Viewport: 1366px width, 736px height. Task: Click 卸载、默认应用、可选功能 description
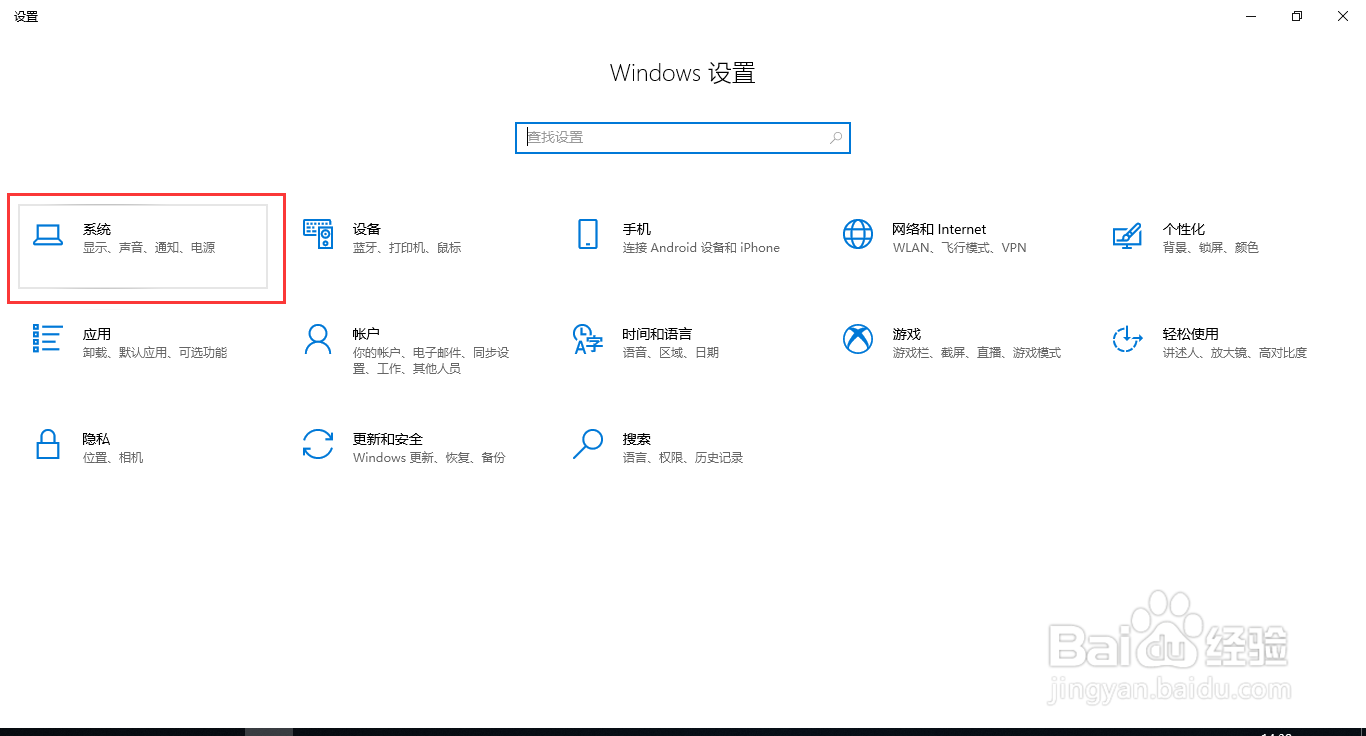coord(155,353)
